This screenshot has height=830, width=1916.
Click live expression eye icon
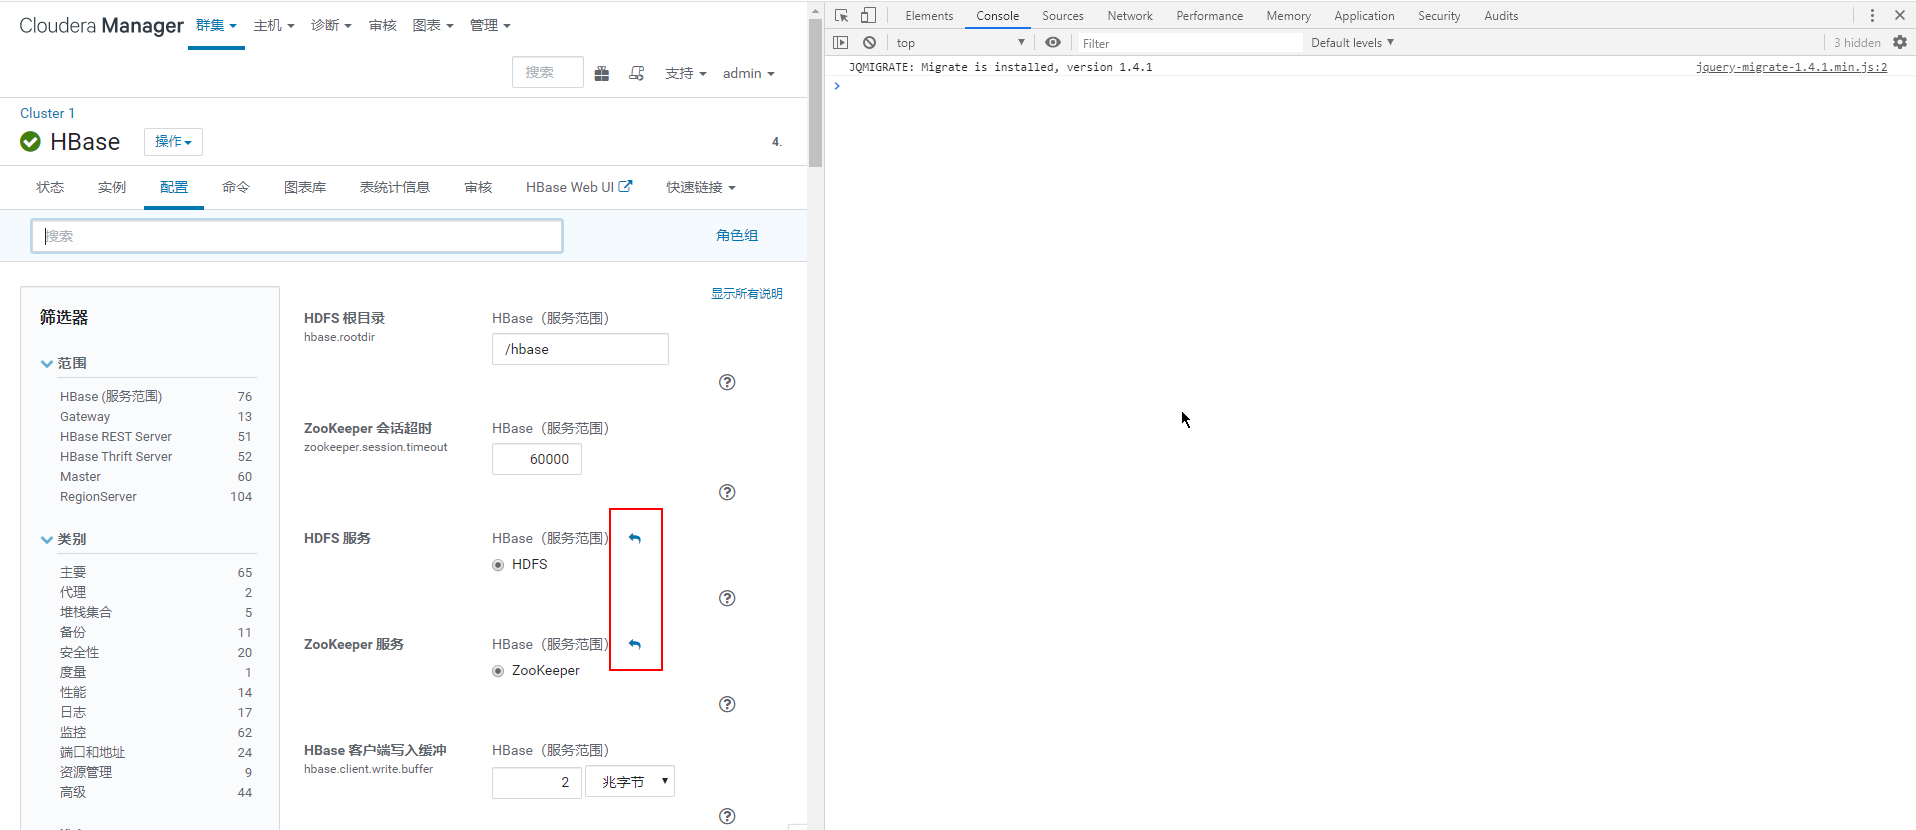(1053, 43)
